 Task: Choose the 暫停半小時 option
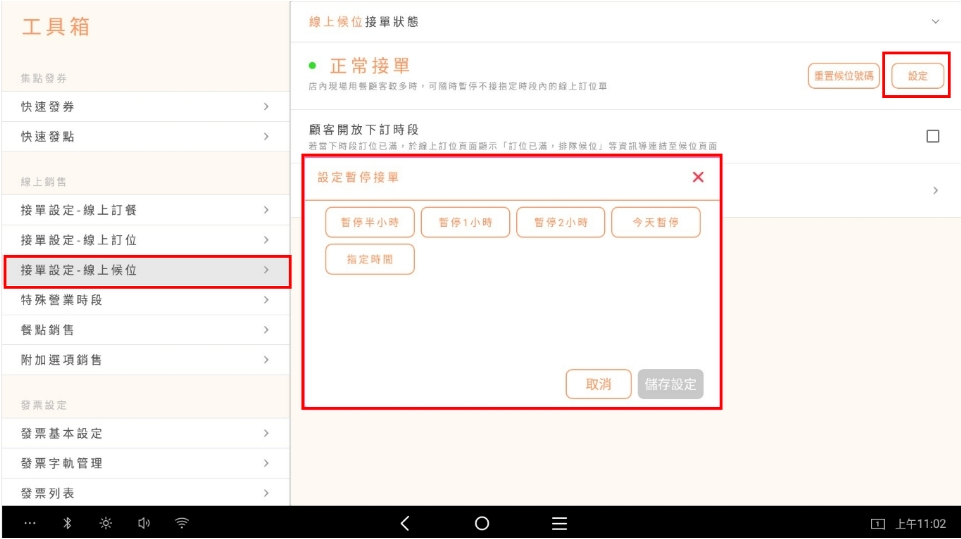(369, 222)
